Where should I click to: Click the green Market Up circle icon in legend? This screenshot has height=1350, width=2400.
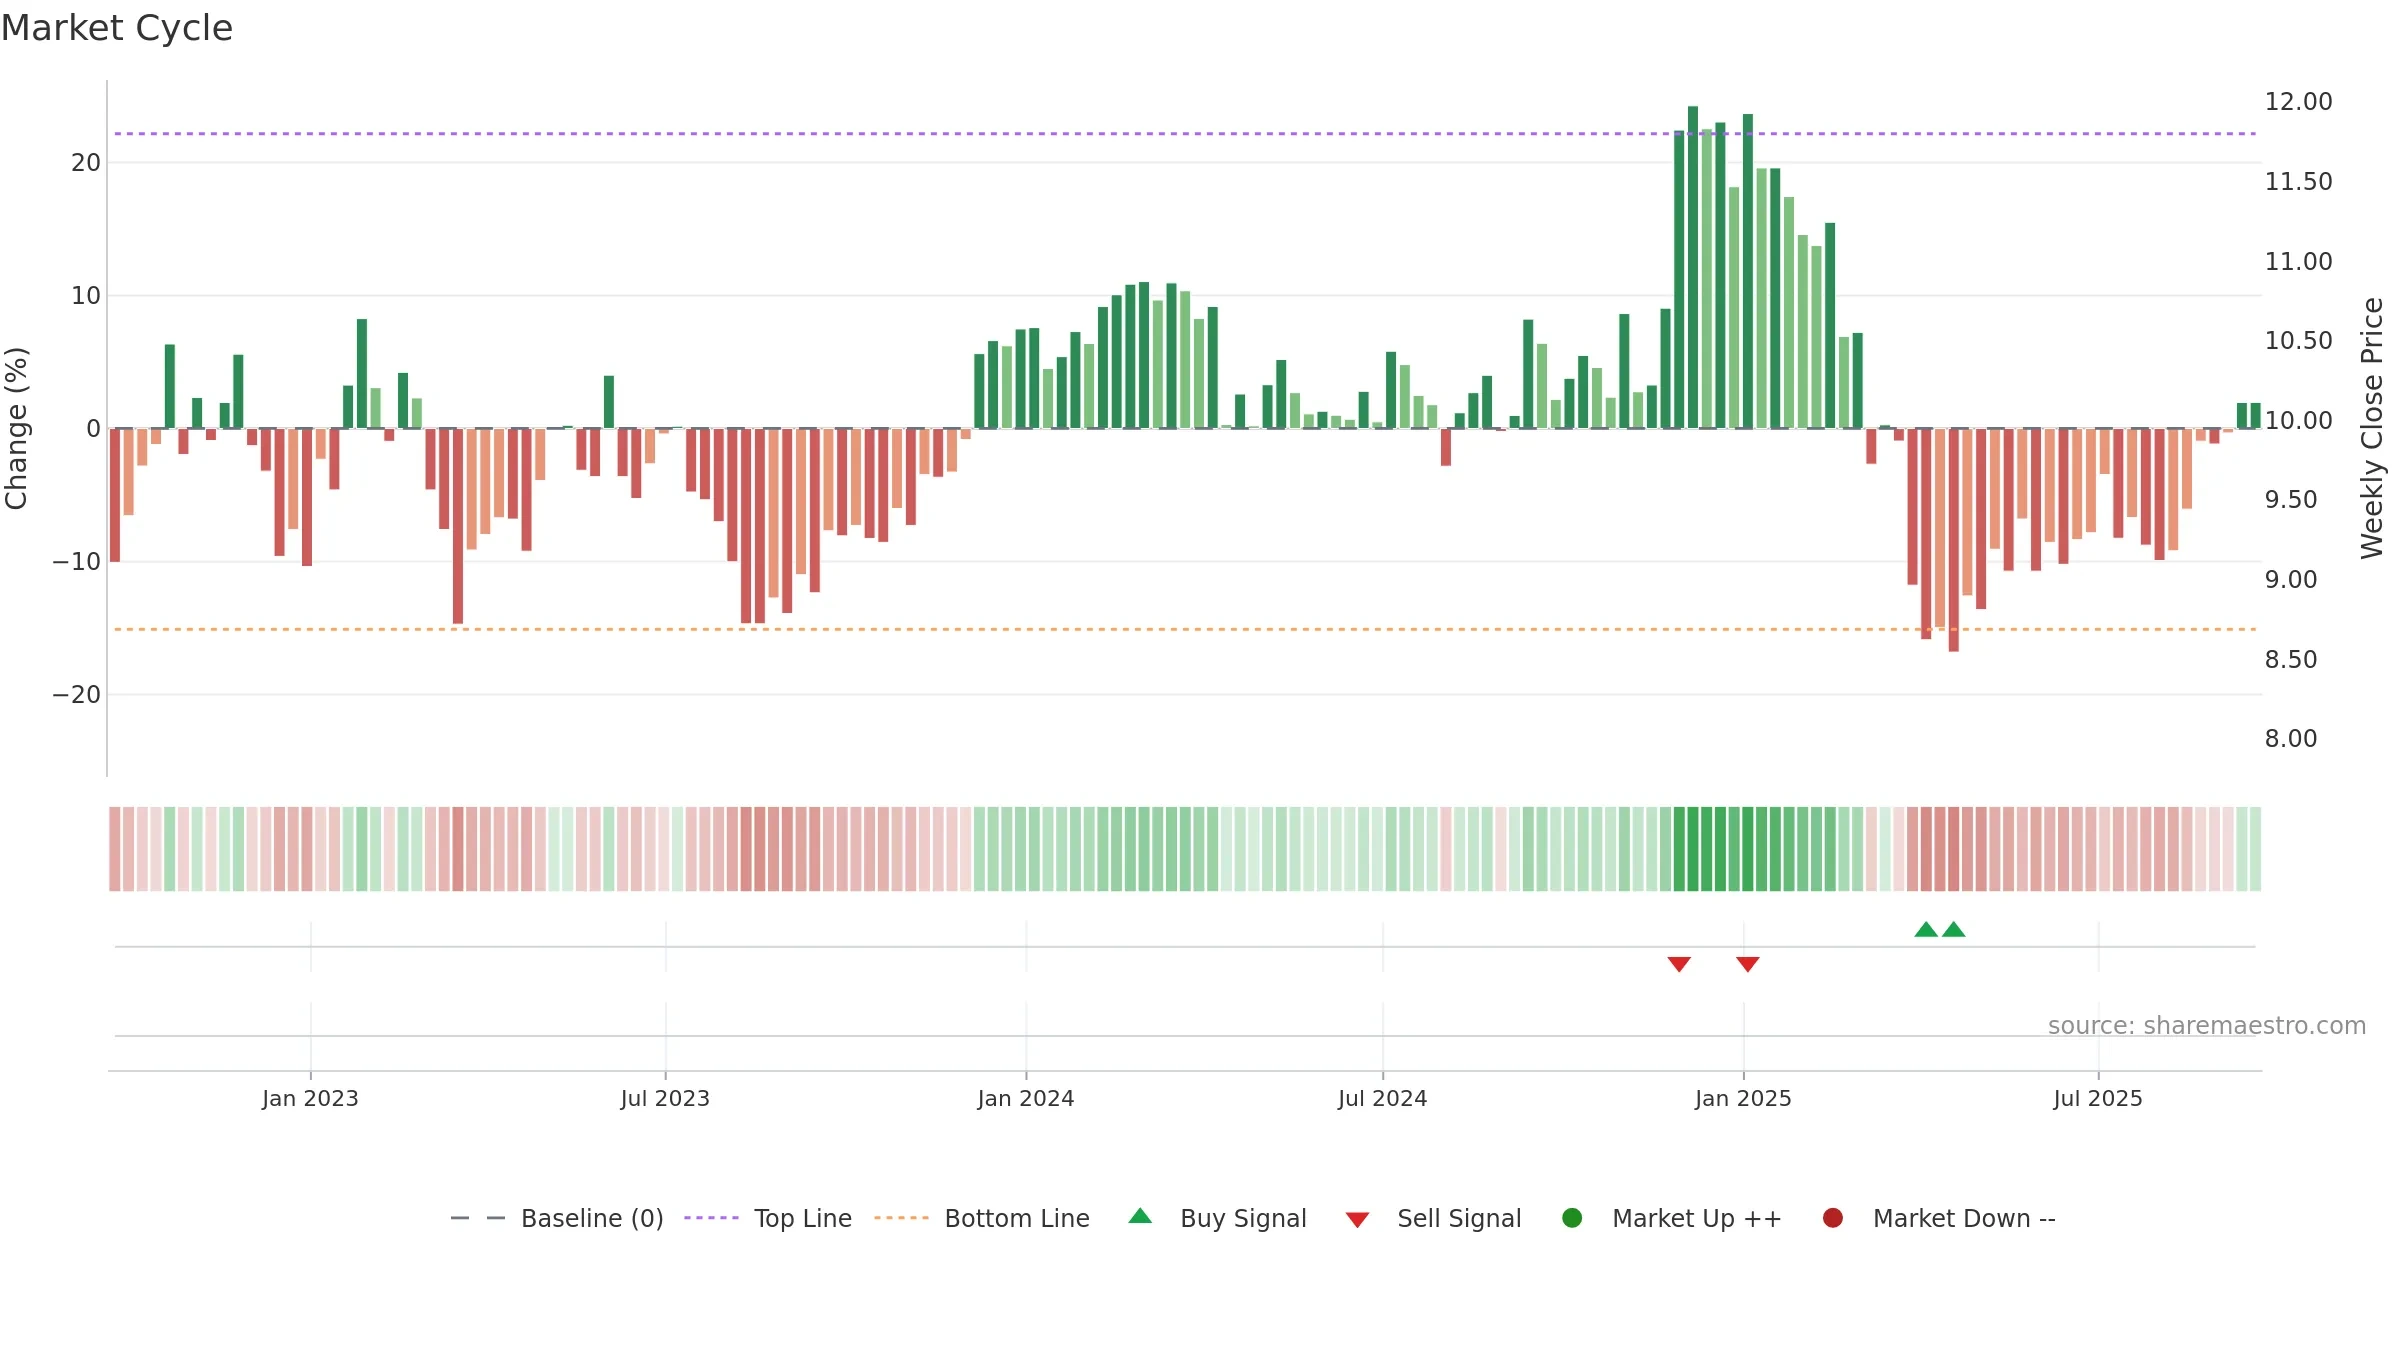[x=1572, y=1218]
